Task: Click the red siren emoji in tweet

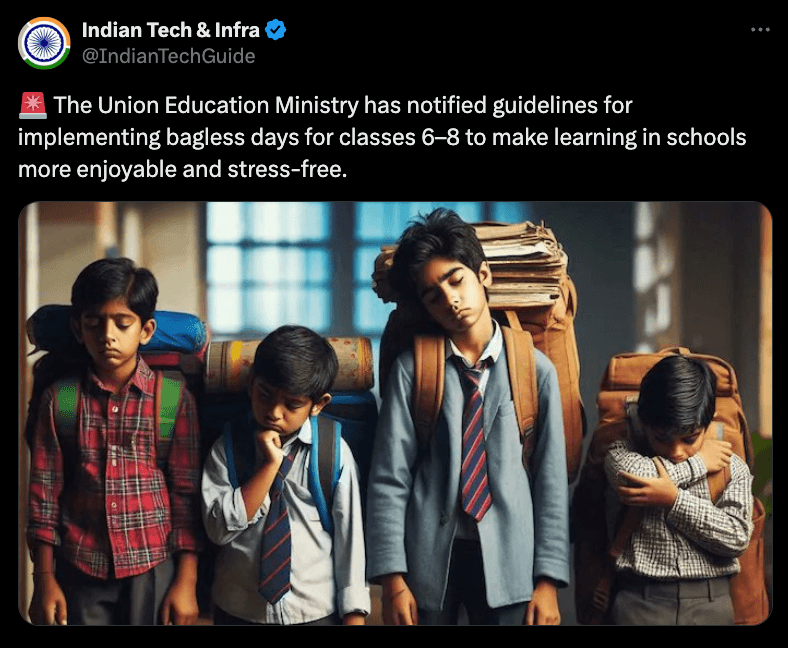Action: pos(33,106)
